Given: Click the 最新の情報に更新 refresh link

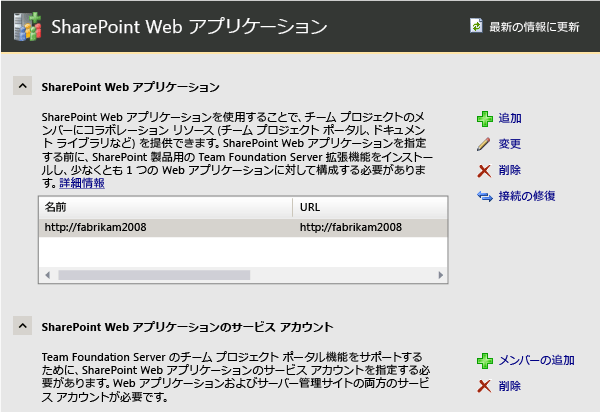Looking at the screenshot, I should (534, 27).
